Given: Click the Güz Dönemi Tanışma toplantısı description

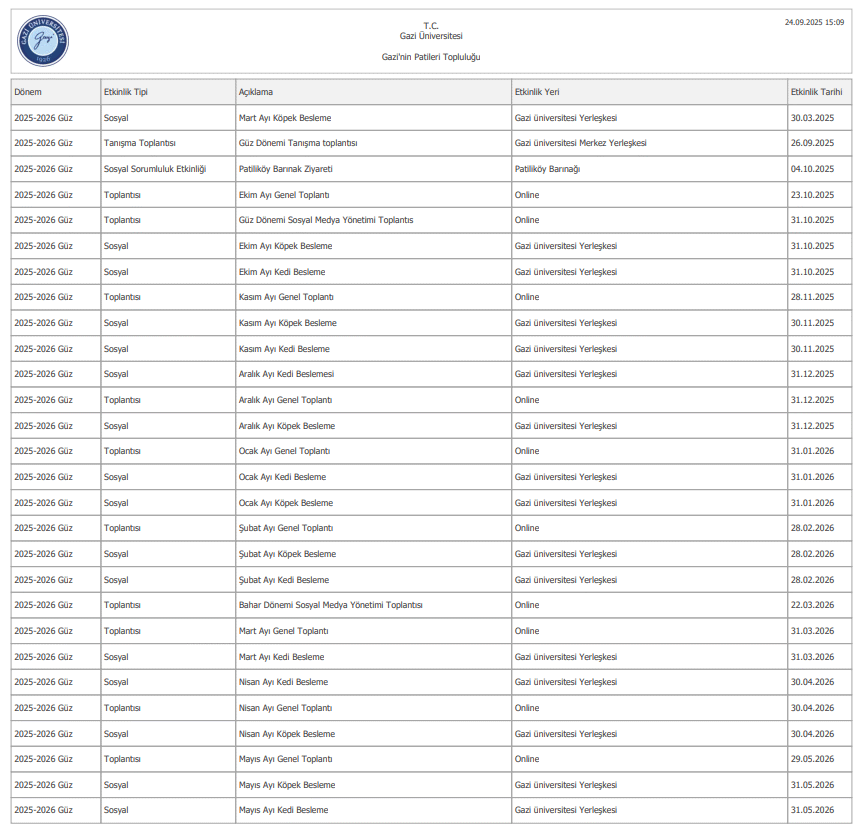Looking at the screenshot, I should 298,143.
